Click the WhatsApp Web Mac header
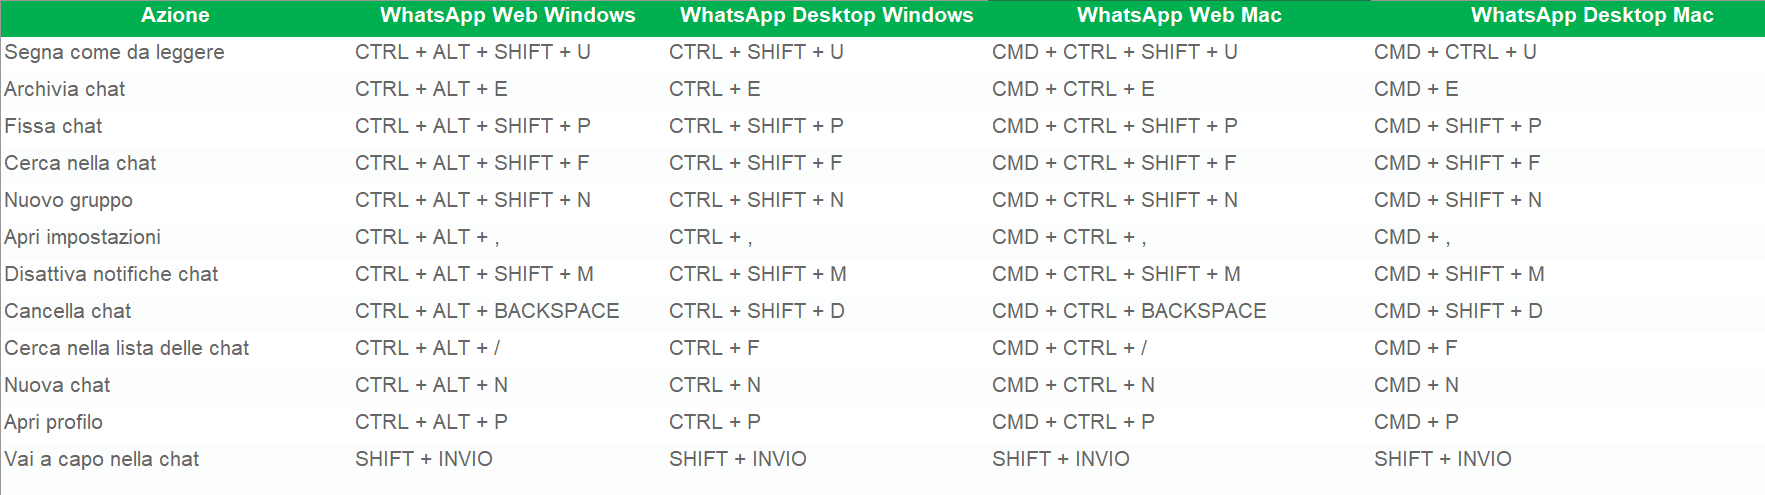1765x495 pixels. (1179, 15)
